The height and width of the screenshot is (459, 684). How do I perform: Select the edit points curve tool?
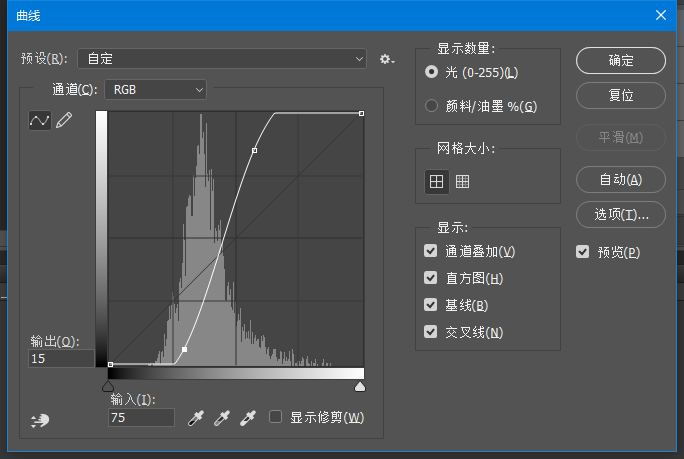click(40, 120)
